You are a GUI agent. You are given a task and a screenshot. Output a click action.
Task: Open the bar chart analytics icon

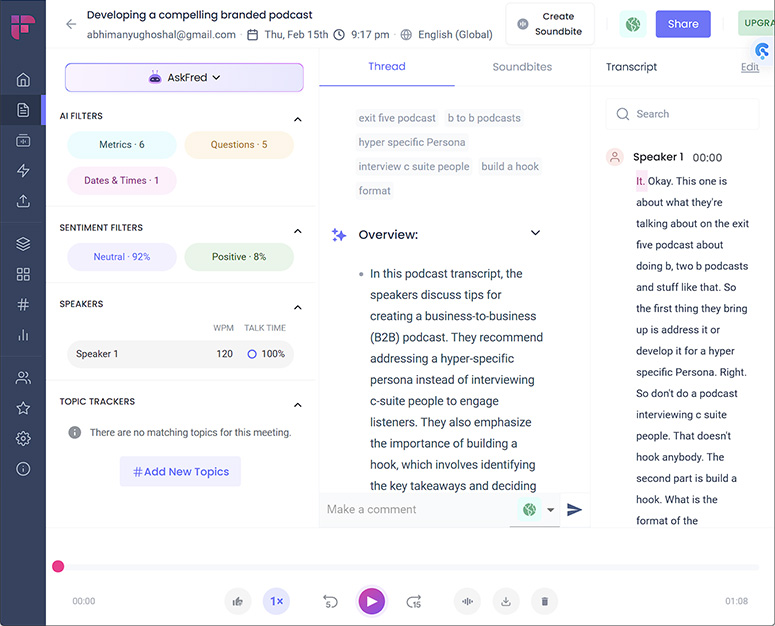(23, 335)
